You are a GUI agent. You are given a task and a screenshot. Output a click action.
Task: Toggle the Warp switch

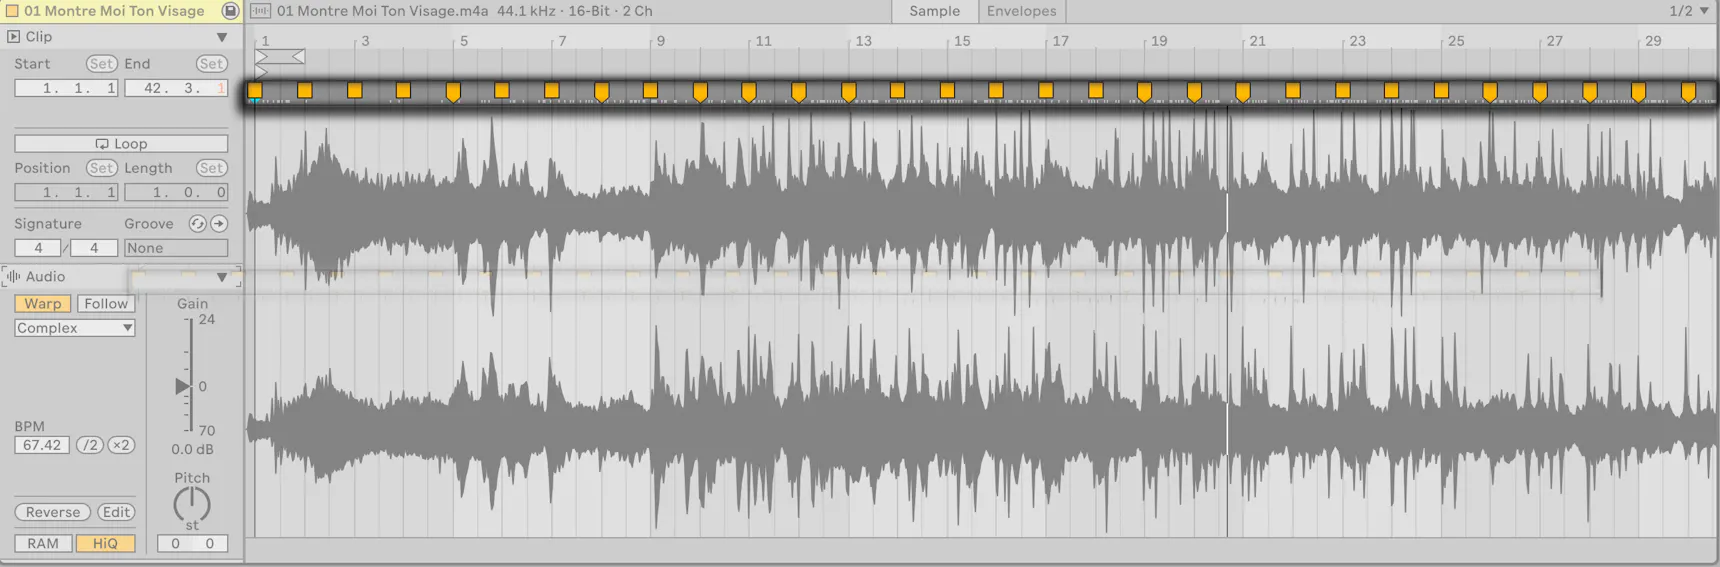click(x=43, y=303)
